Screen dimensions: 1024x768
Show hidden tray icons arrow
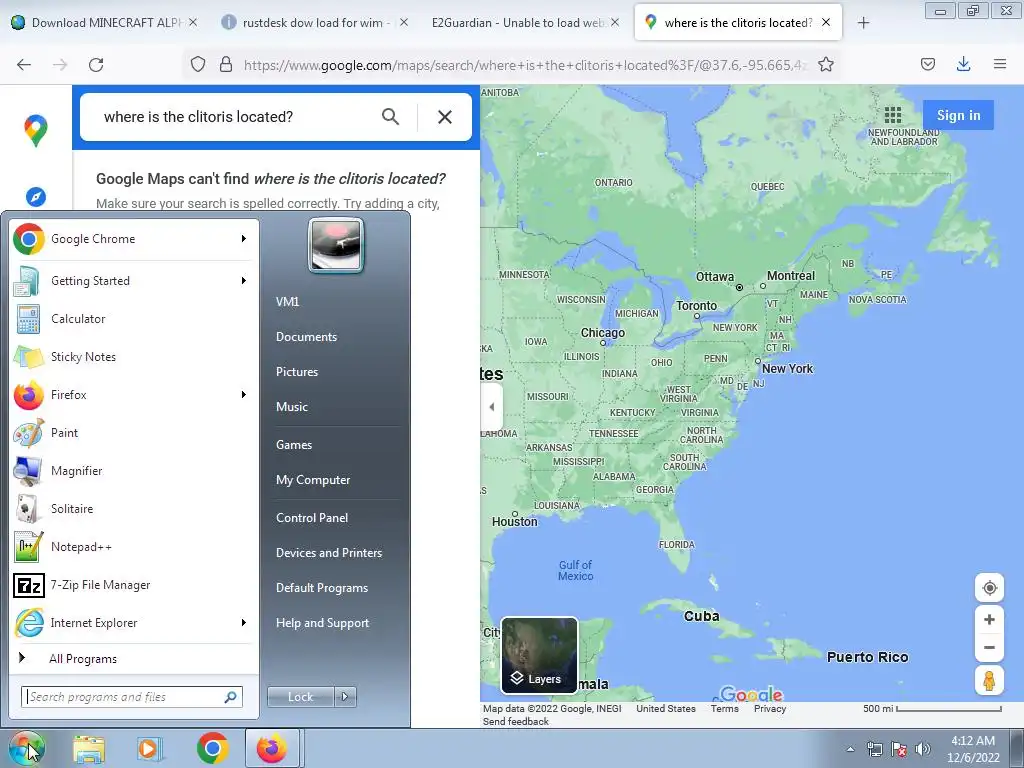[850, 749]
